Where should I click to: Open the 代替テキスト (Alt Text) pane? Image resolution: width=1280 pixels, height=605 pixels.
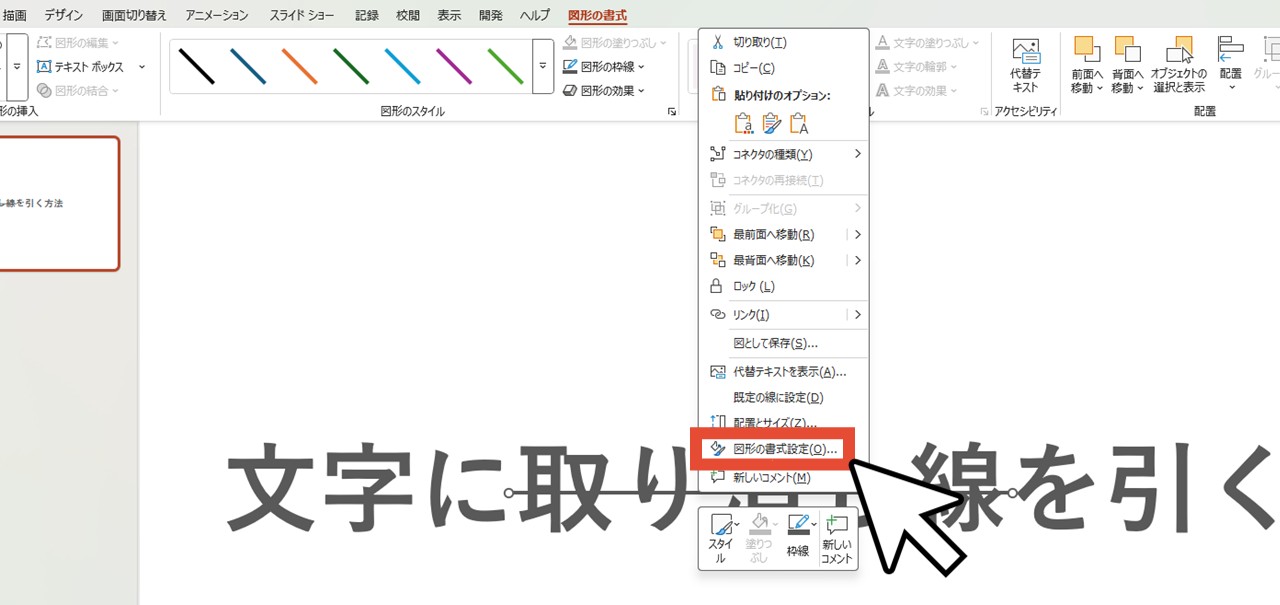point(1024,62)
